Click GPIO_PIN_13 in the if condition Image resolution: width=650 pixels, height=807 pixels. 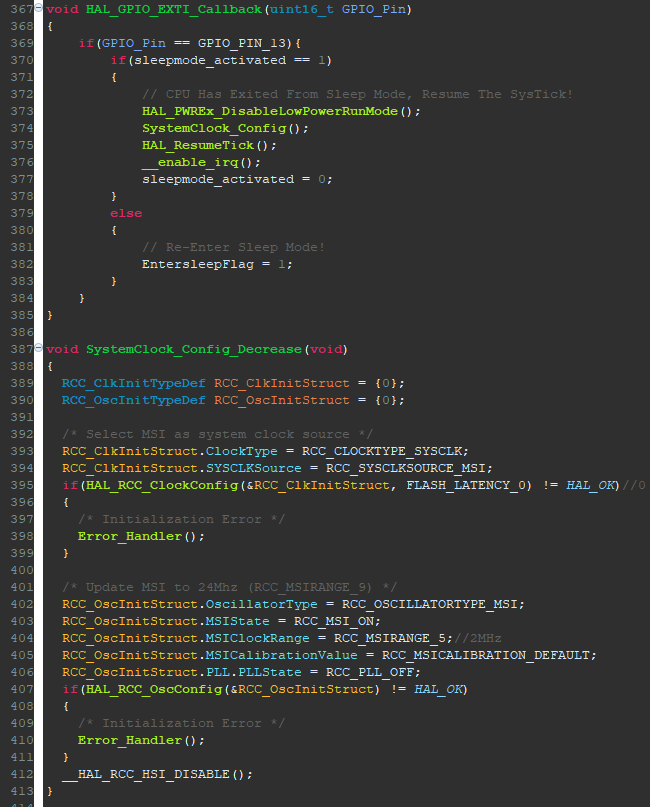click(241, 43)
